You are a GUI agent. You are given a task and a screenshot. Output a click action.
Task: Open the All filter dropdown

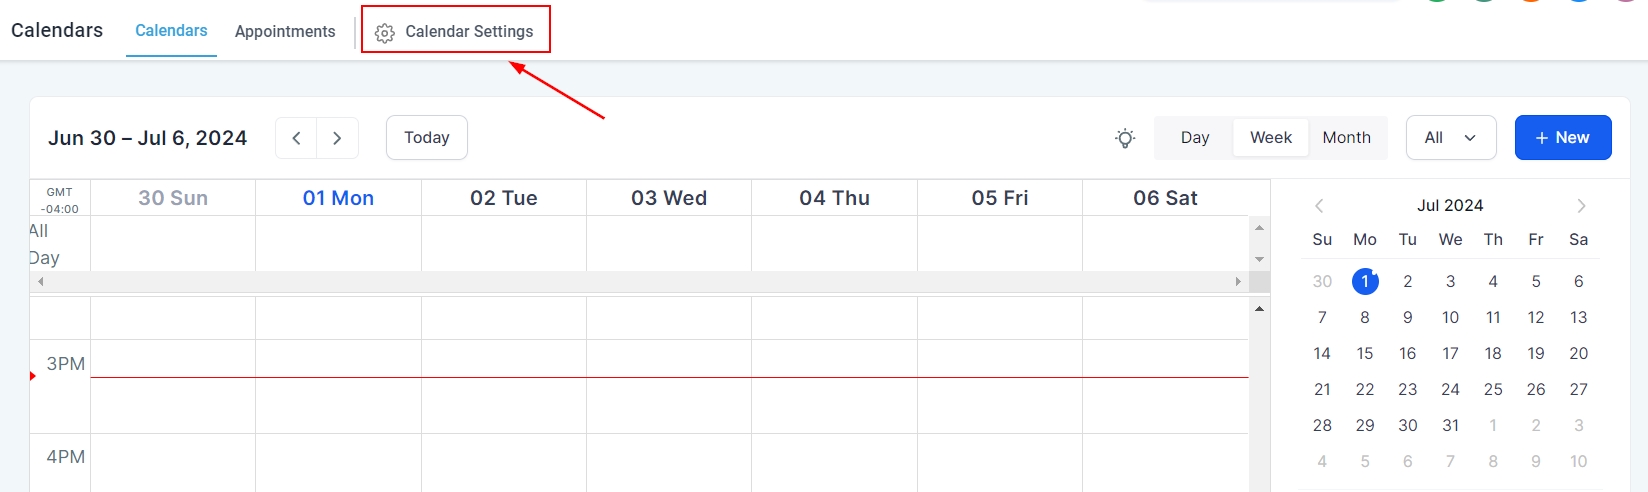1450,138
